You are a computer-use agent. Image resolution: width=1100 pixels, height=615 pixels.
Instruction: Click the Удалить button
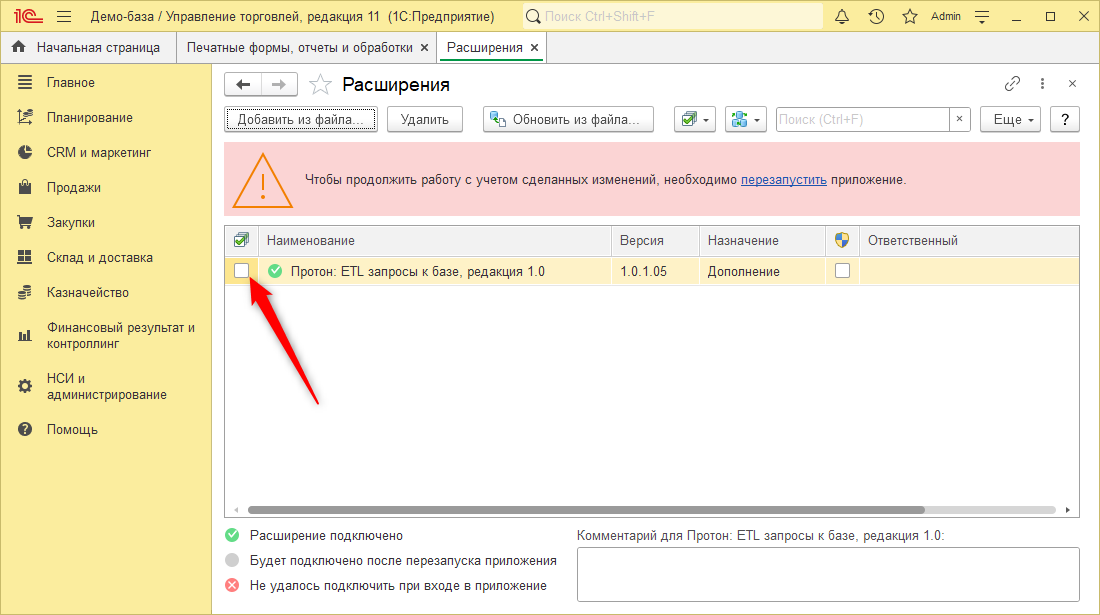coord(424,119)
